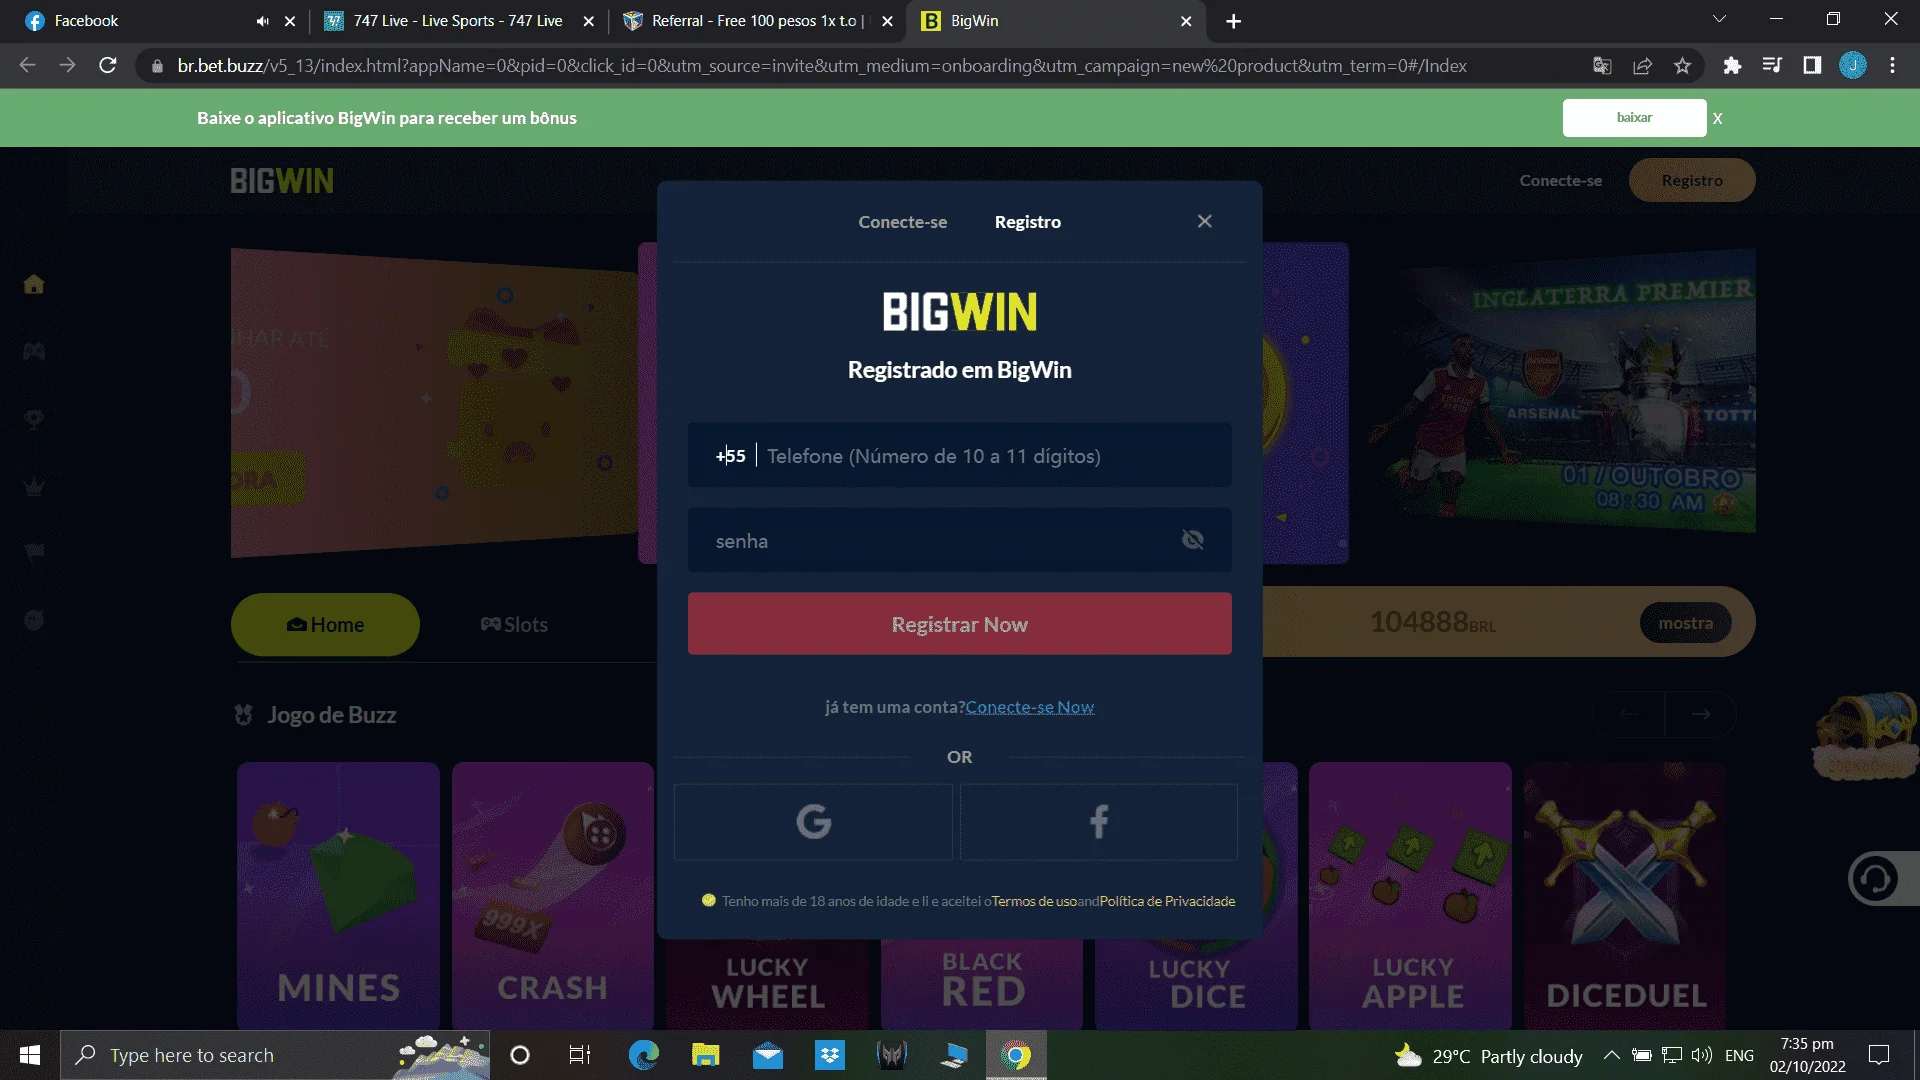The image size is (1920, 1080).
Task: Open the +55 country code selector
Action: click(x=730, y=456)
